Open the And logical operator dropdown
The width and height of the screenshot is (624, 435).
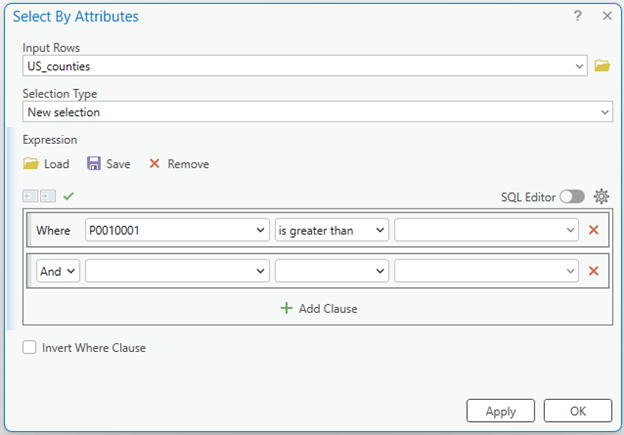(58, 271)
